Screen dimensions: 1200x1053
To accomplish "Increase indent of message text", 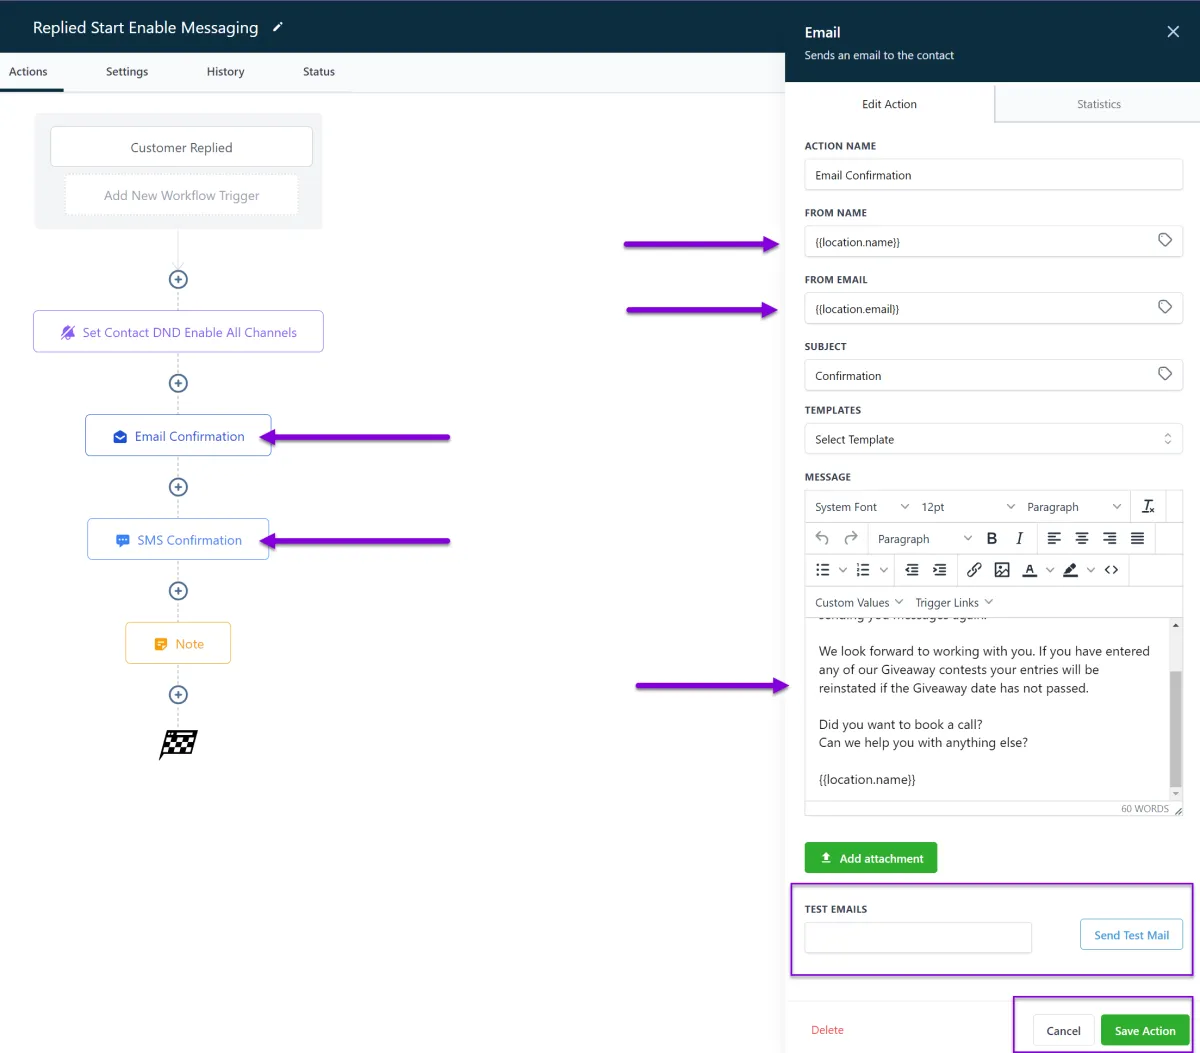I will click(940, 570).
